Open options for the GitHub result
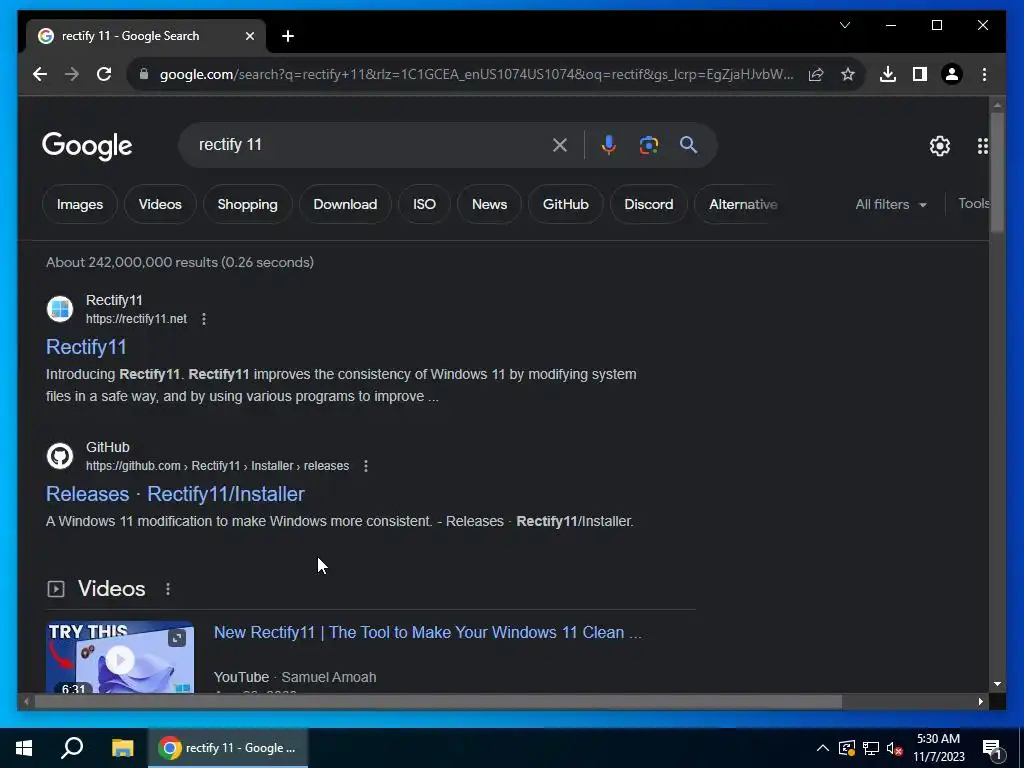1024x768 pixels. (366, 466)
